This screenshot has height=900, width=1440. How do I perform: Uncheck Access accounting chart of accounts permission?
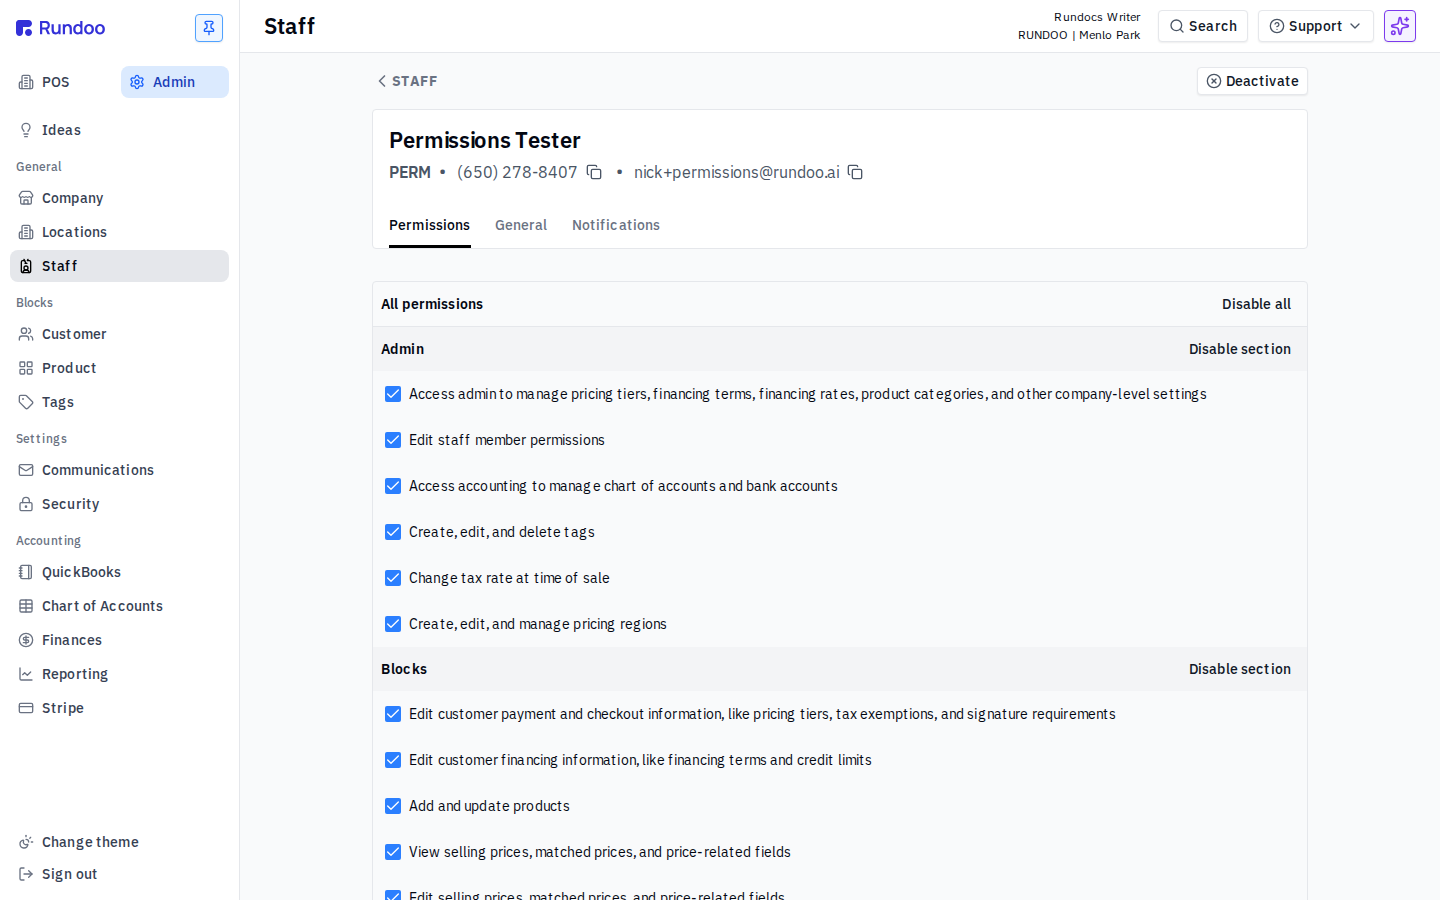[x=393, y=486]
